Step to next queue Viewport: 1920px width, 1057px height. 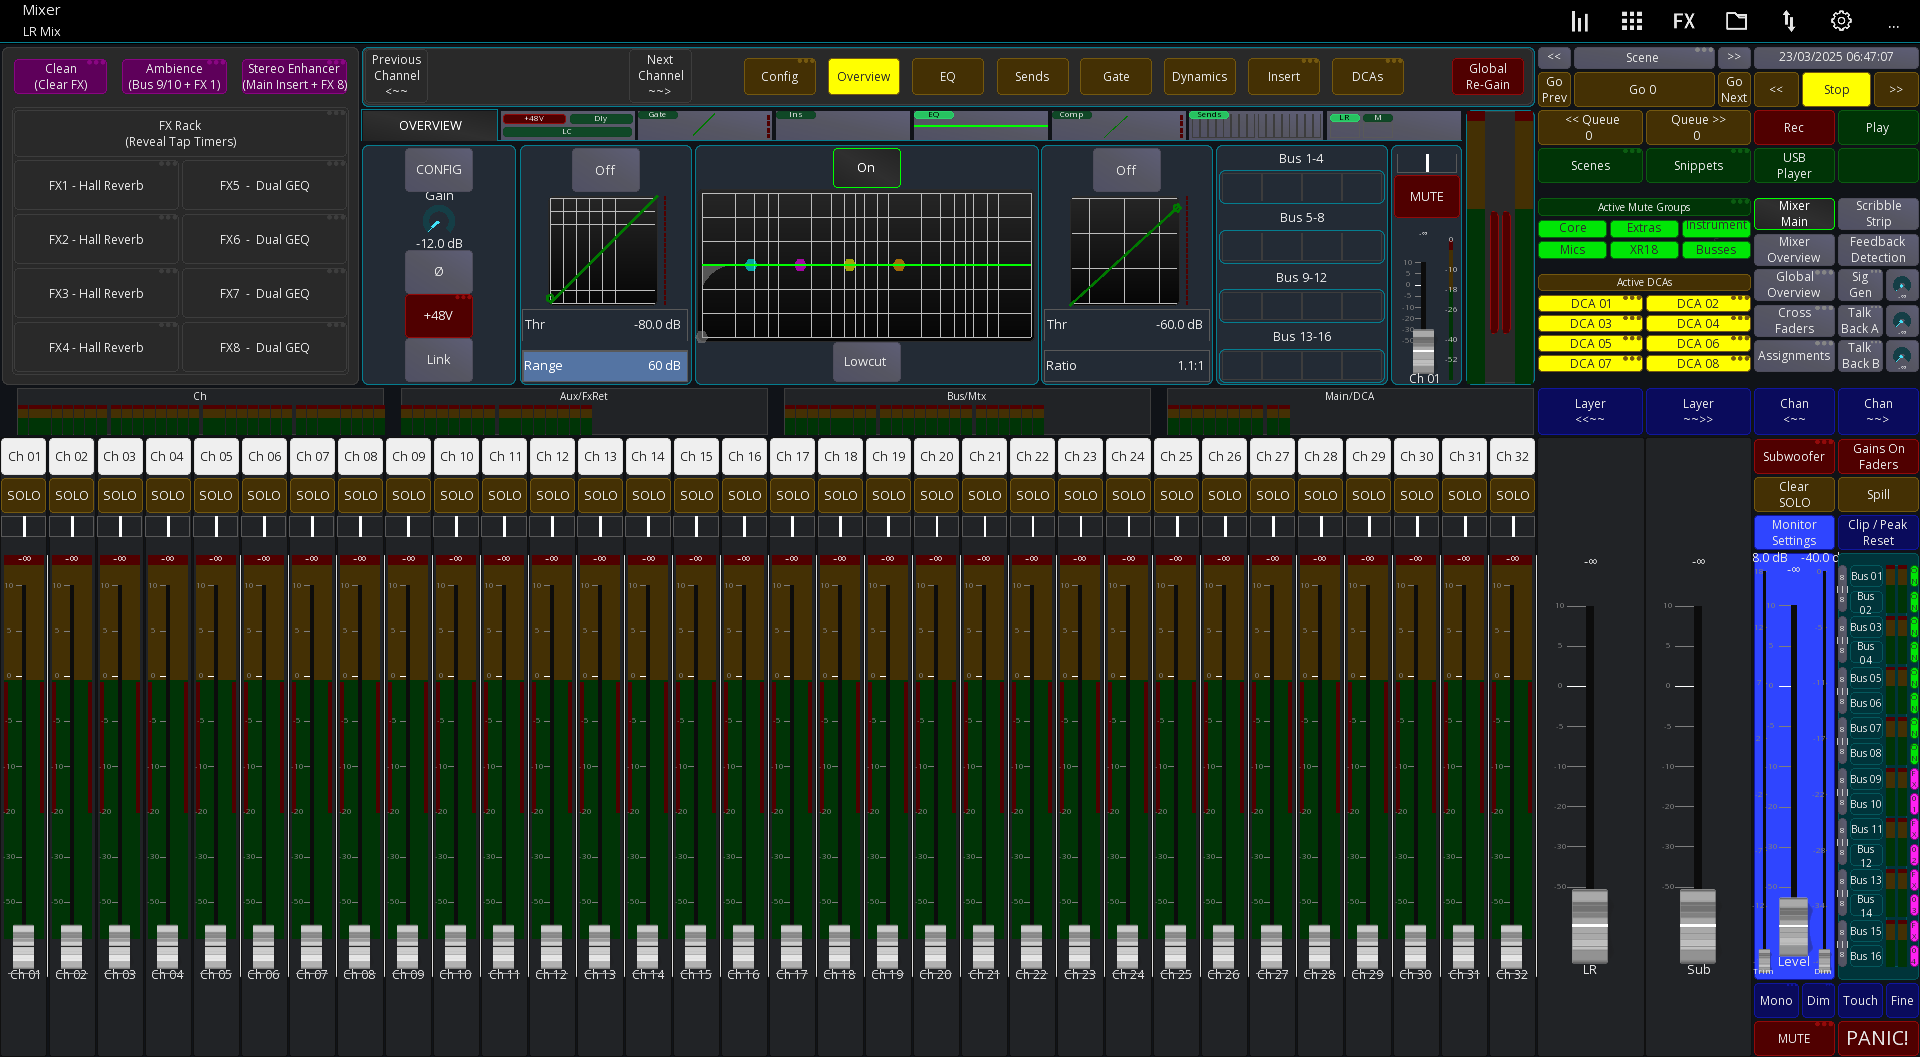(1698, 128)
